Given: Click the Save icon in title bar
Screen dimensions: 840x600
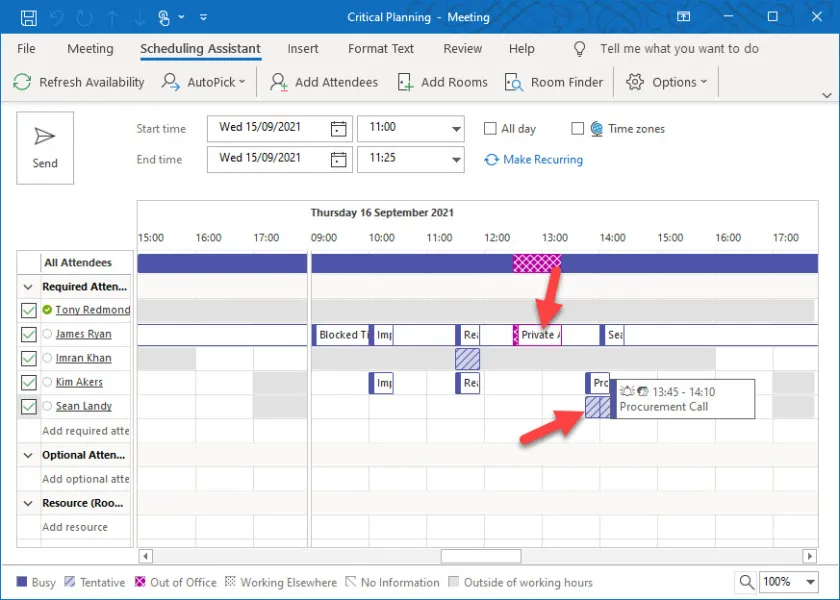Looking at the screenshot, I should (28, 17).
